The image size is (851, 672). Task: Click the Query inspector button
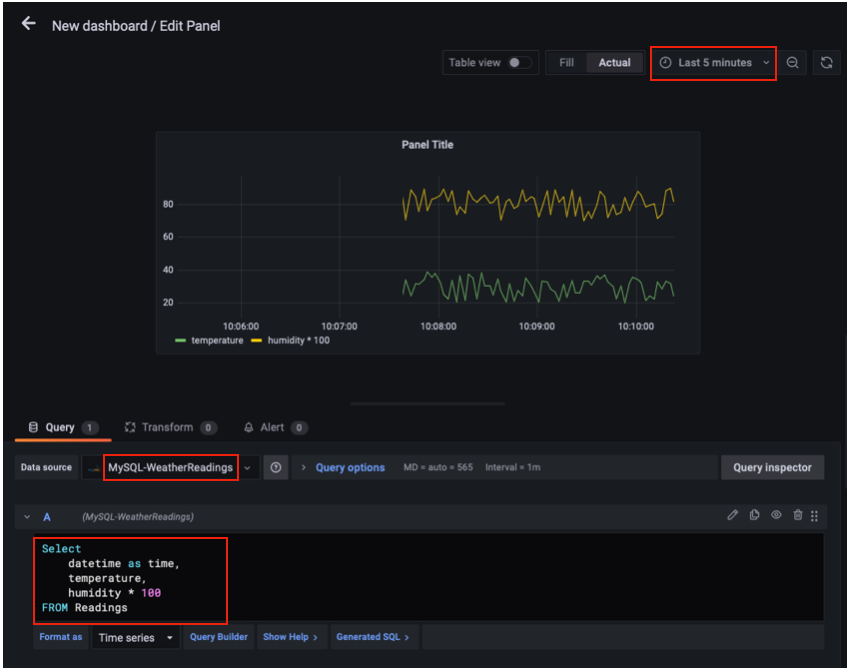point(771,467)
